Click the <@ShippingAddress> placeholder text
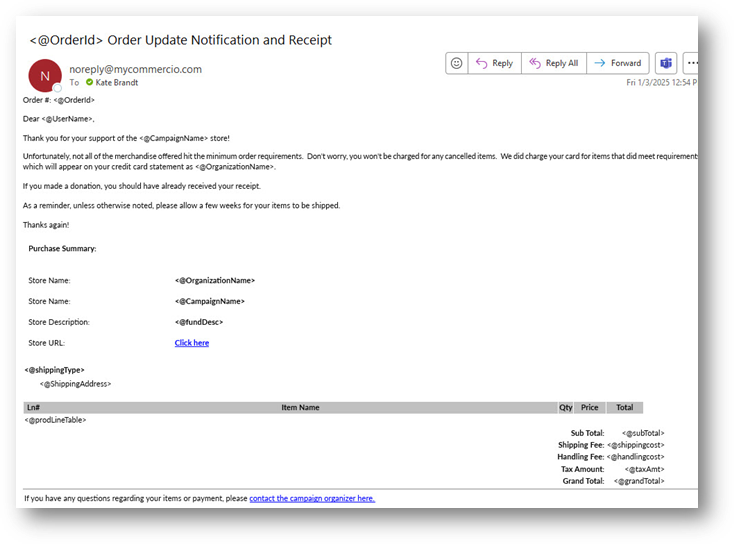Viewport: 734px width, 544px height. click(x=75, y=384)
